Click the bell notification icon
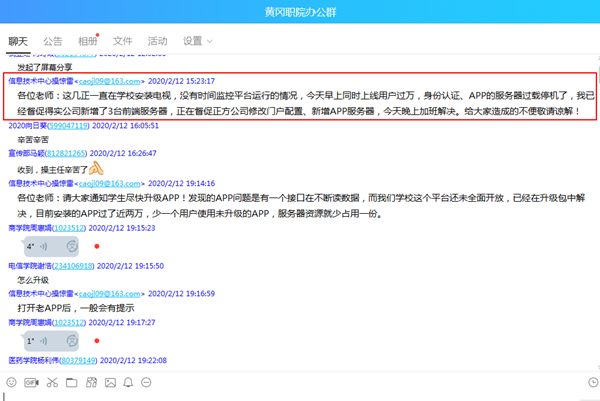 (x=126, y=382)
